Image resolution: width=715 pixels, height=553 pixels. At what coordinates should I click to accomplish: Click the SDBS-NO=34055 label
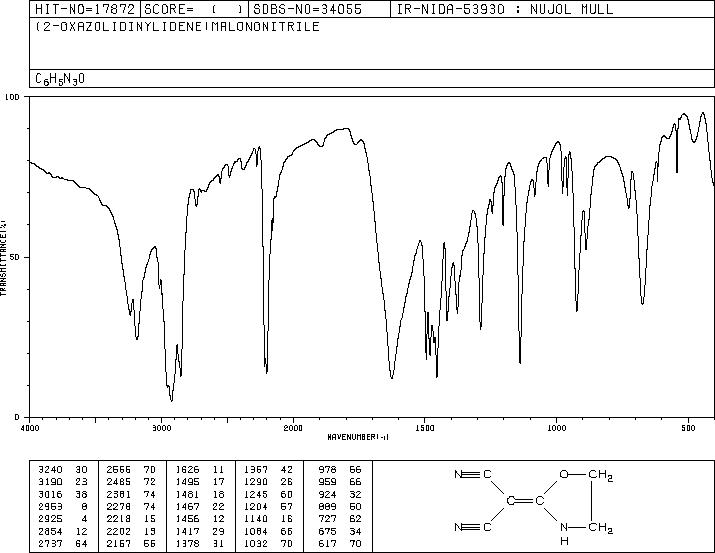307,9
